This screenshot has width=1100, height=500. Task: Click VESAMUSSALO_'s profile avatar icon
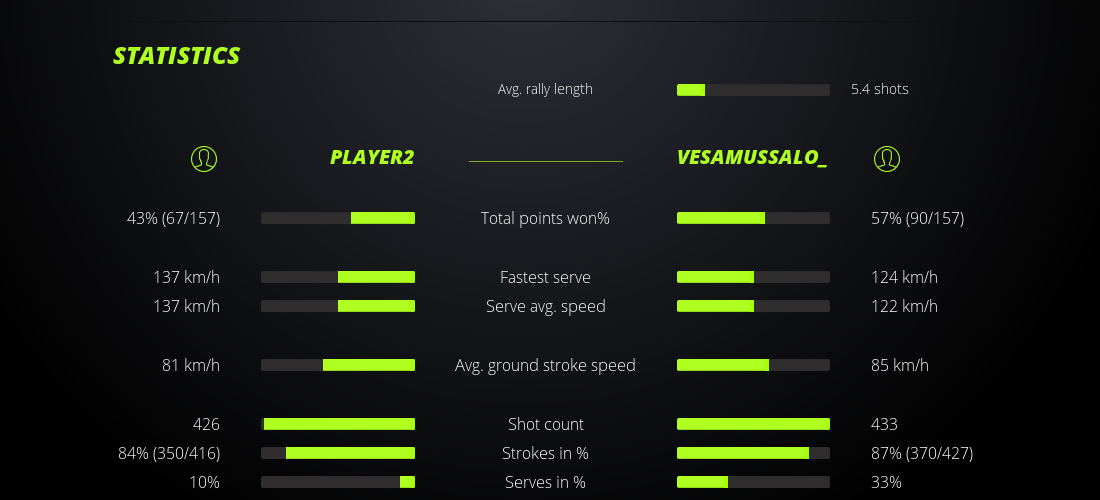tap(886, 158)
